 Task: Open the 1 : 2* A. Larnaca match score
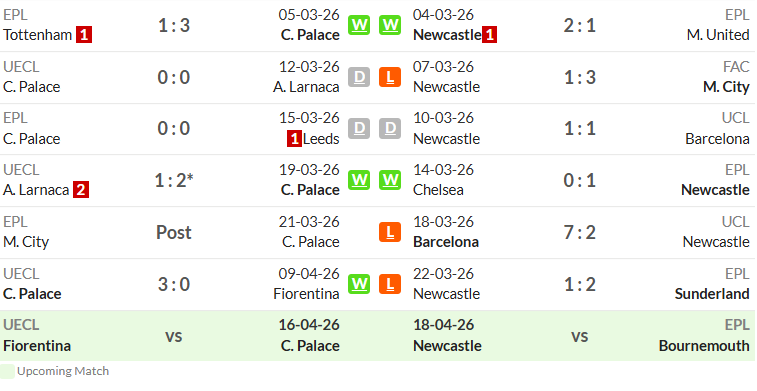coord(174,180)
